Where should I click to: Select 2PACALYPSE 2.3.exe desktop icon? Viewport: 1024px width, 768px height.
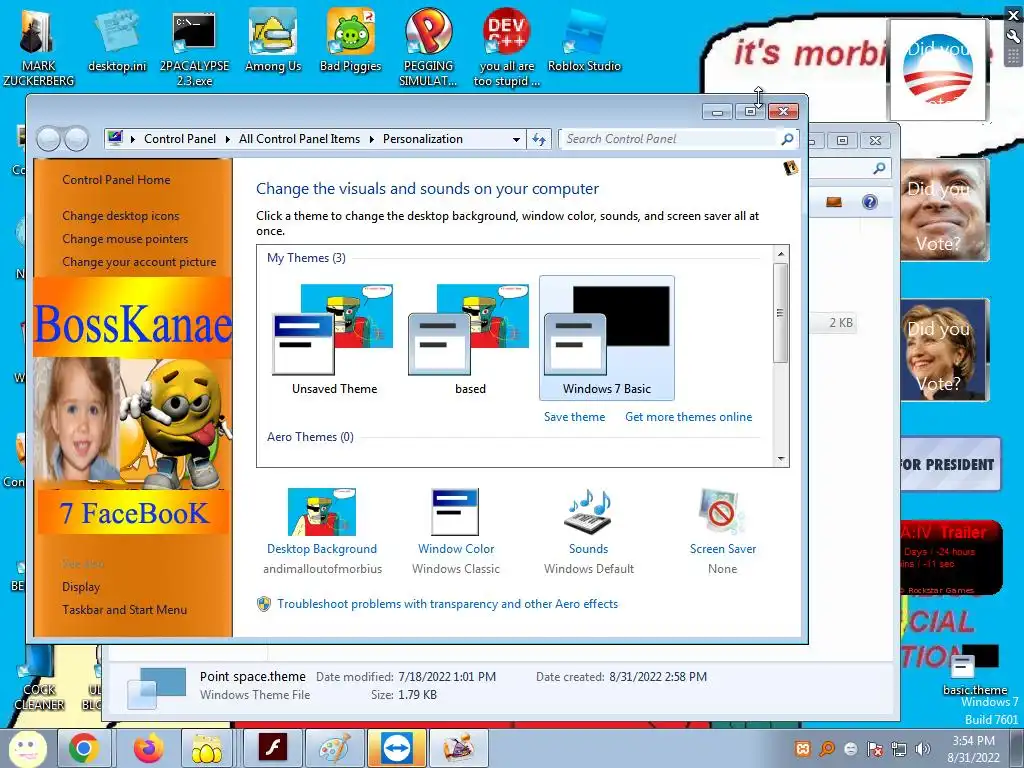pyautogui.click(x=194, y=47)
